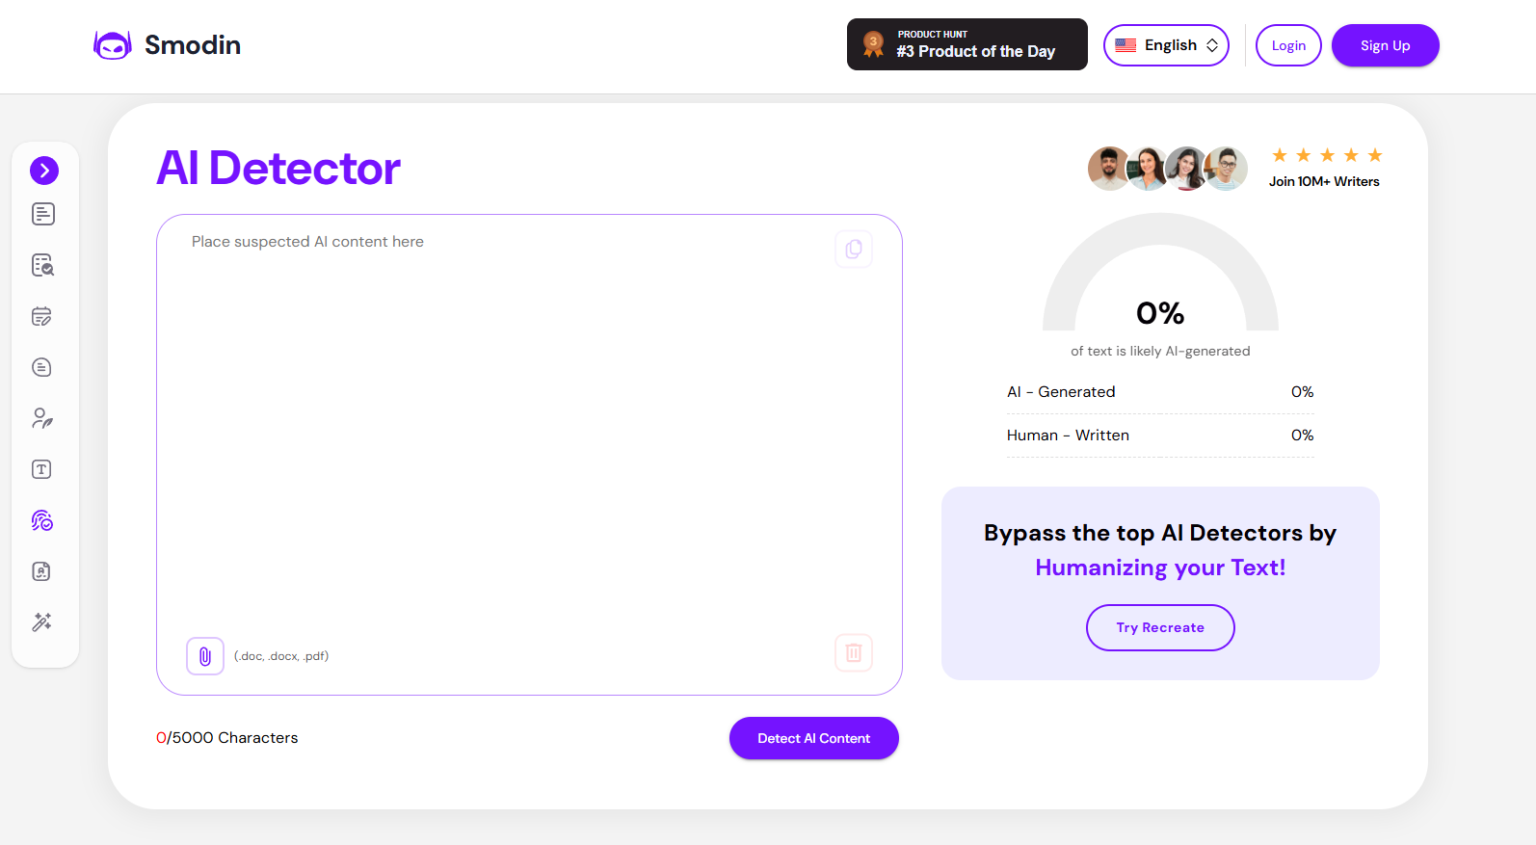Expand the collapsed sidebar with the arrow icon
This screenshot has width=1536, height=845.
click(x=44, y=170)
